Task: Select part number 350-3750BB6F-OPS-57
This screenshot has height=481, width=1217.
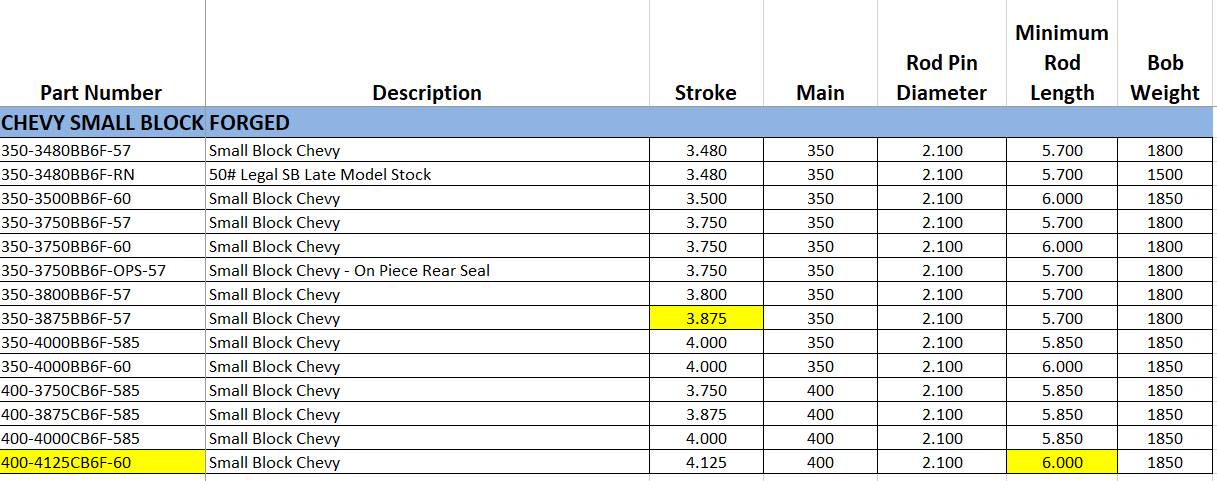Action: tap(83, 271)
